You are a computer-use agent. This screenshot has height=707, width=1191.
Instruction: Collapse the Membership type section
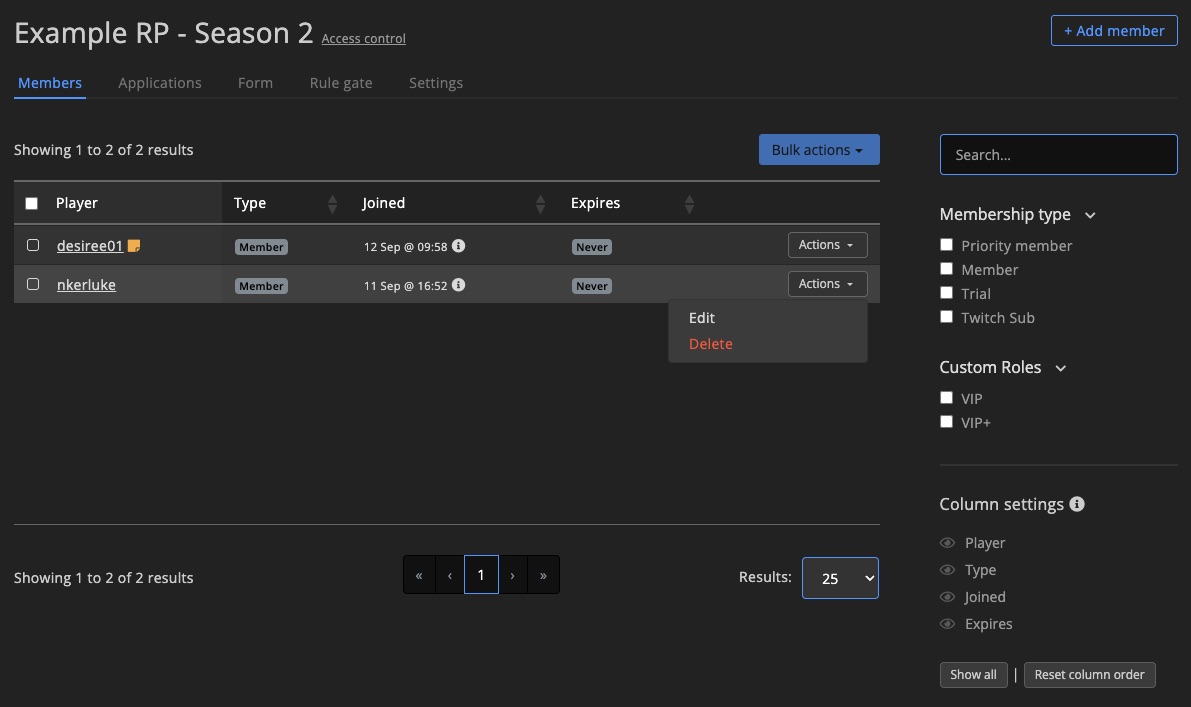click(1090, 215)
